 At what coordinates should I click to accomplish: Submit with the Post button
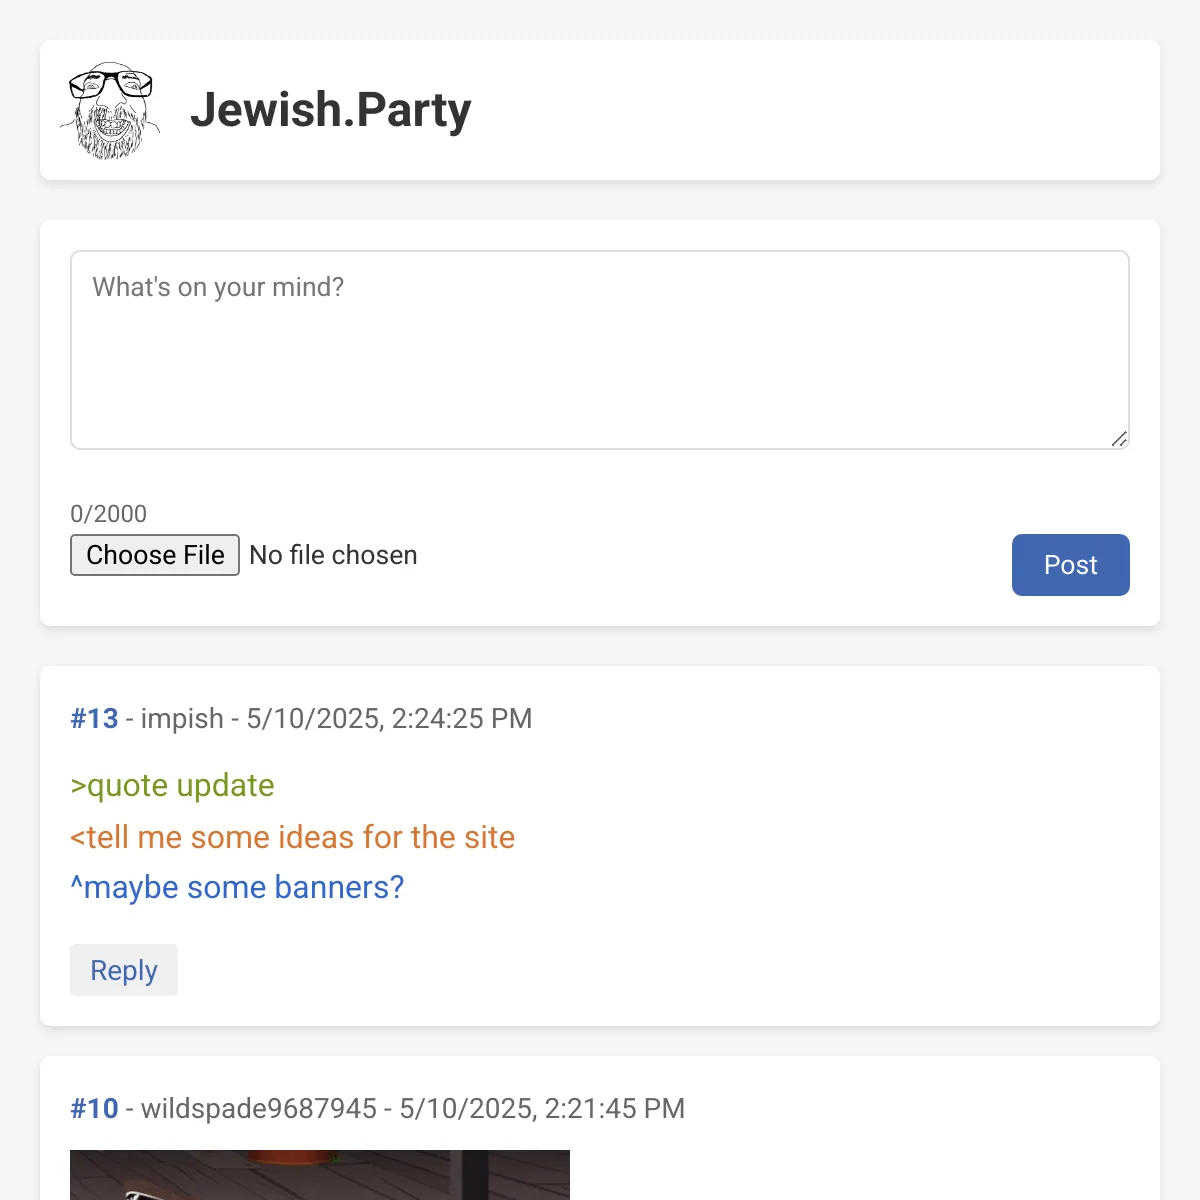[1070, 565]
